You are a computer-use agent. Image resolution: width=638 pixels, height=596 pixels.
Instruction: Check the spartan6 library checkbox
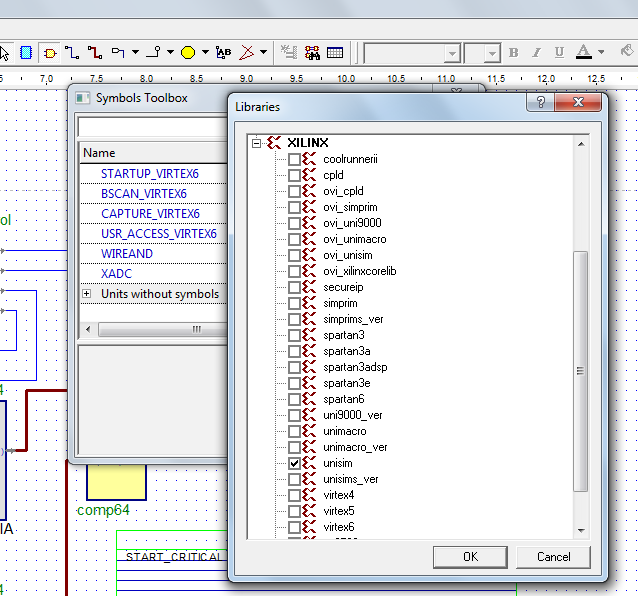pos(294,399)
